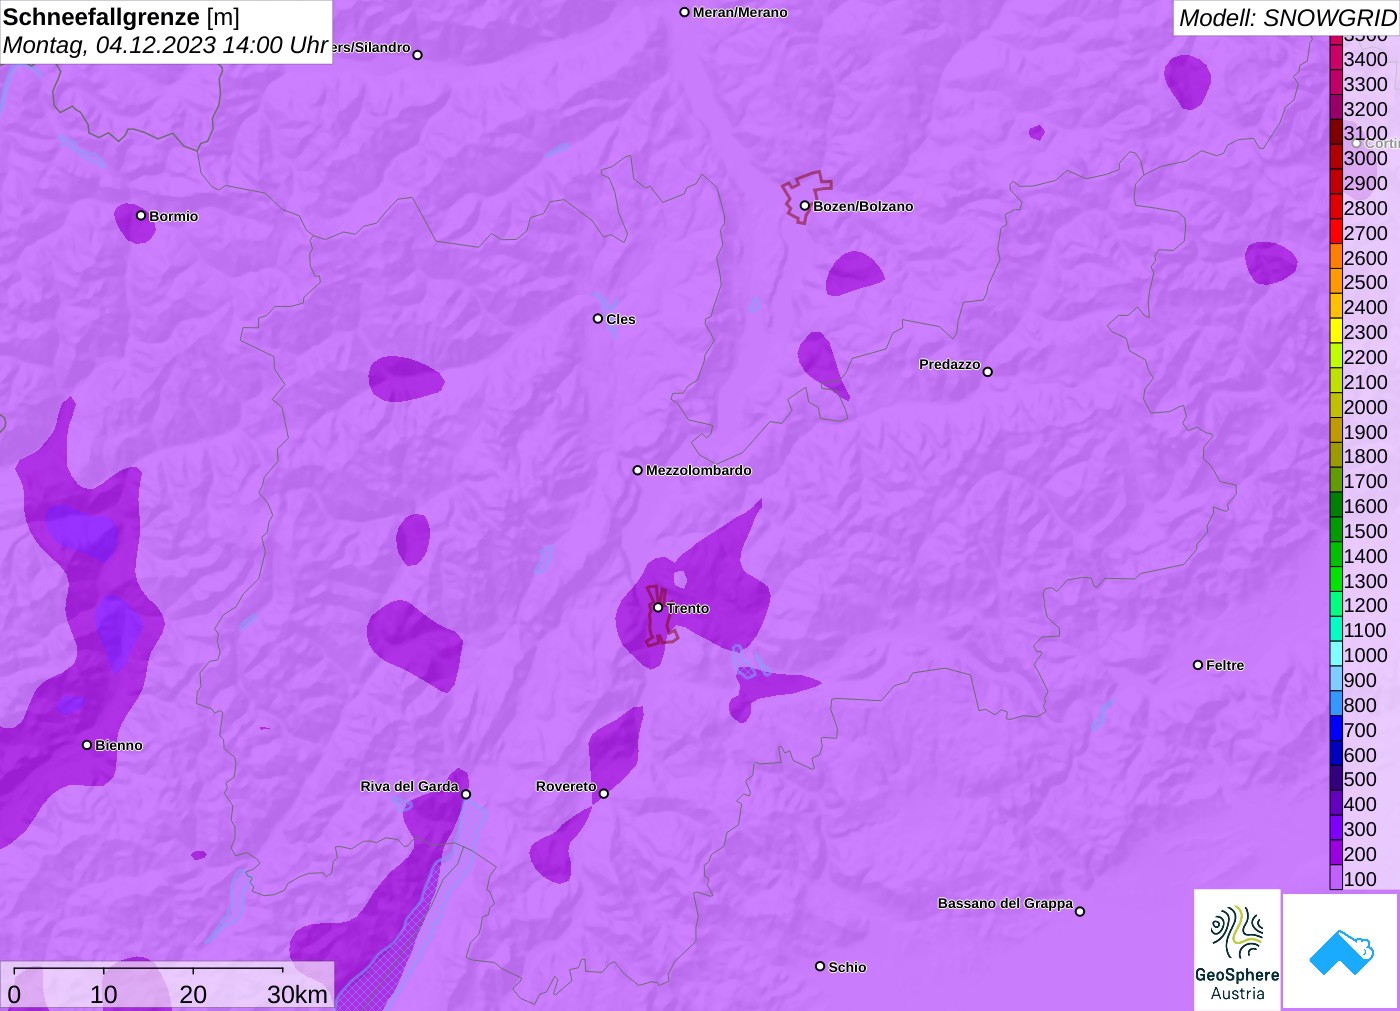Click the Bormio city marker dot
This screenshot has width=1400, height=1011.
click(x=141, y=216)
